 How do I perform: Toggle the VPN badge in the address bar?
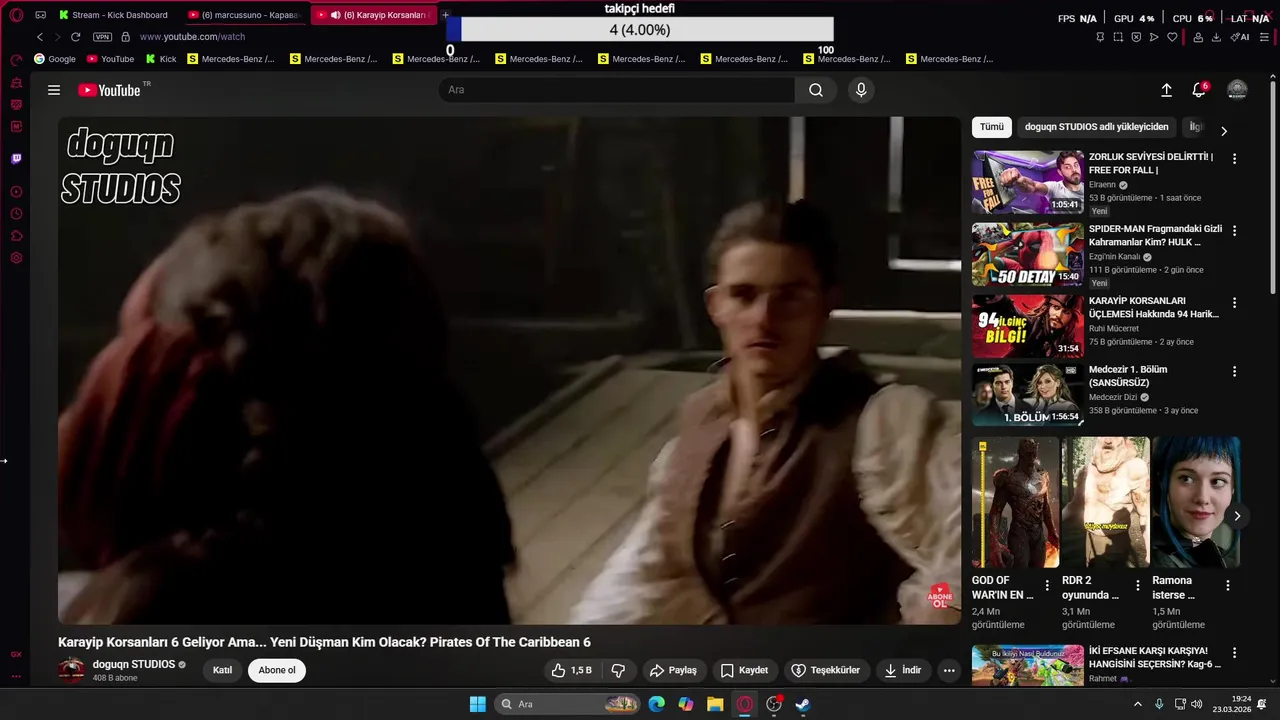coord(102,37)
